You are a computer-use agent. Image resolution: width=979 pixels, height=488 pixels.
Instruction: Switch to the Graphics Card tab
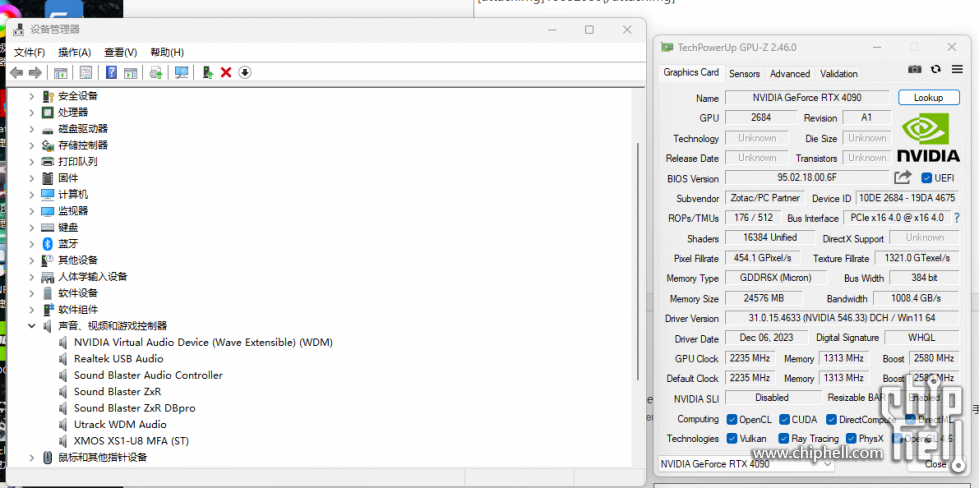(x=691, y=72)
